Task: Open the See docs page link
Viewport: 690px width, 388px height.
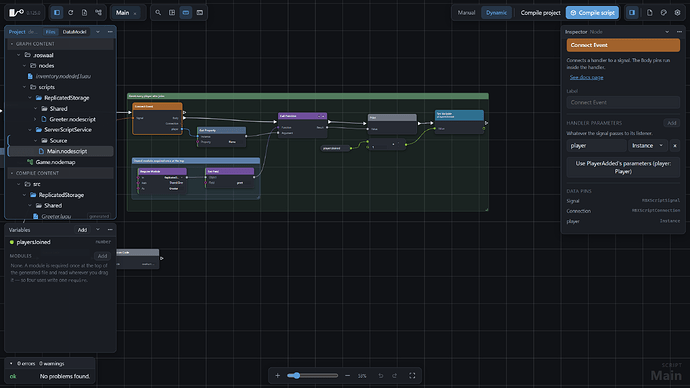Action: (x=586, y=77)
